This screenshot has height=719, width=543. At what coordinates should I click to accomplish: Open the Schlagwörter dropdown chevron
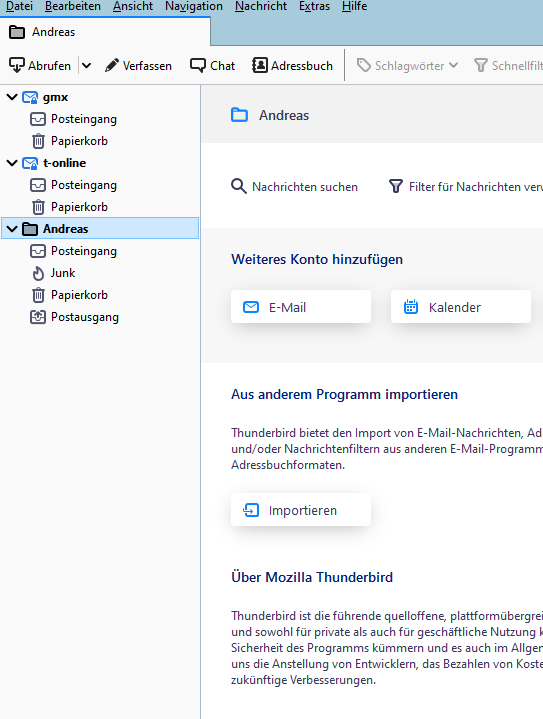click(x=454, y=65)
